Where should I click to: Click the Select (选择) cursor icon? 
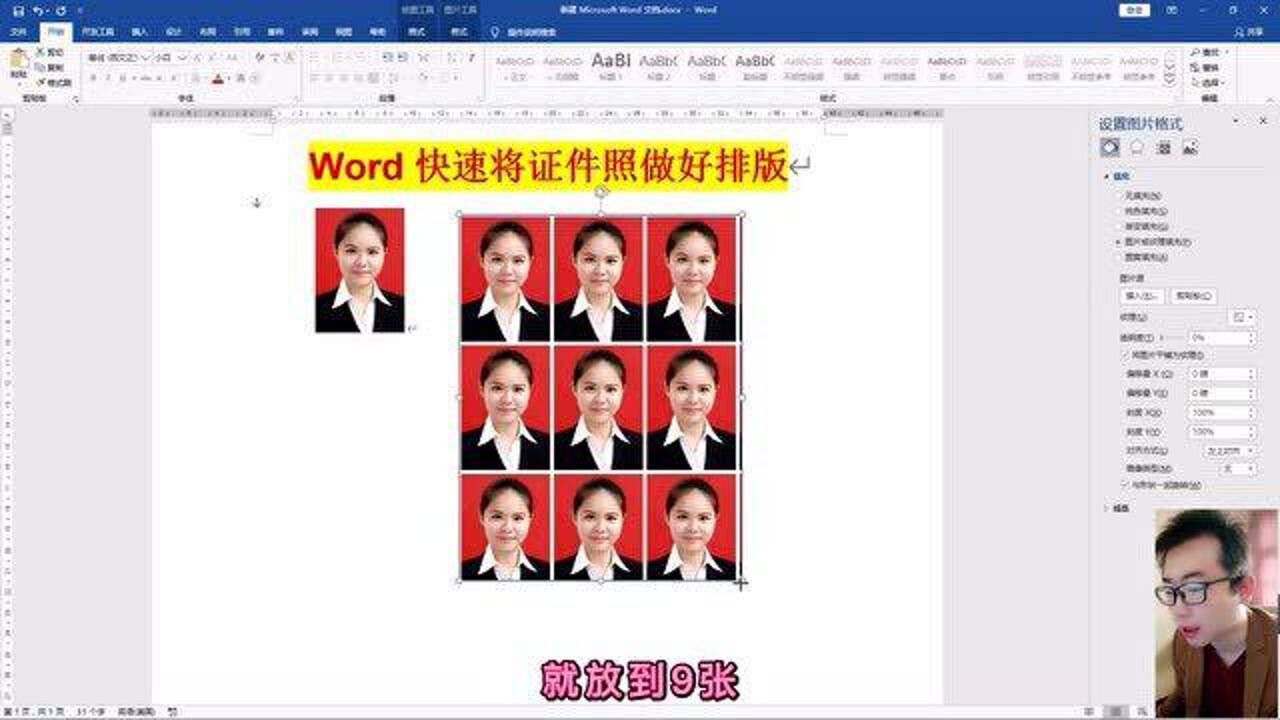point(1196,82)
